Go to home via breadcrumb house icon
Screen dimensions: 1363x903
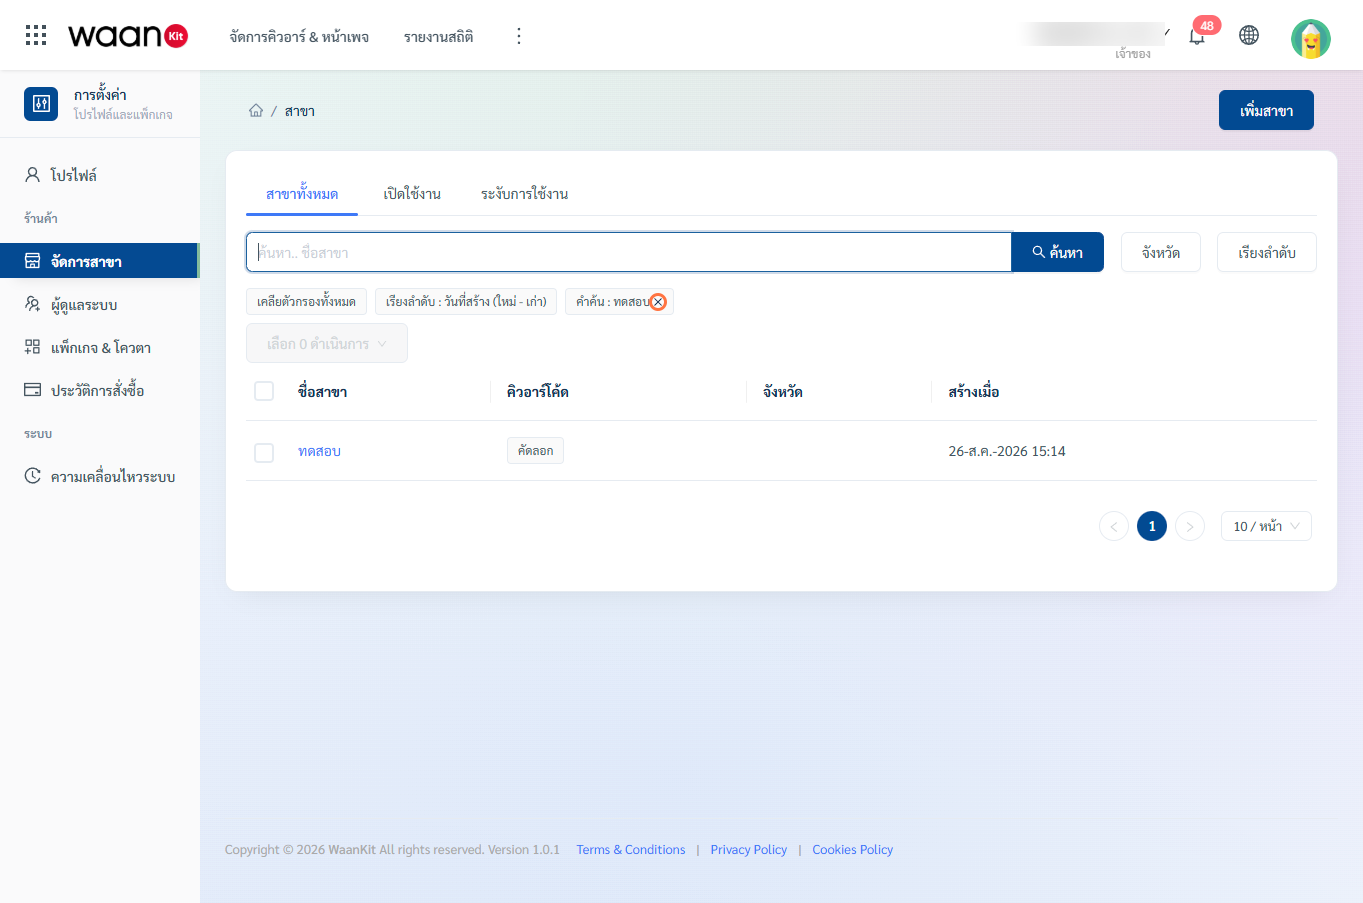[256, 111]
